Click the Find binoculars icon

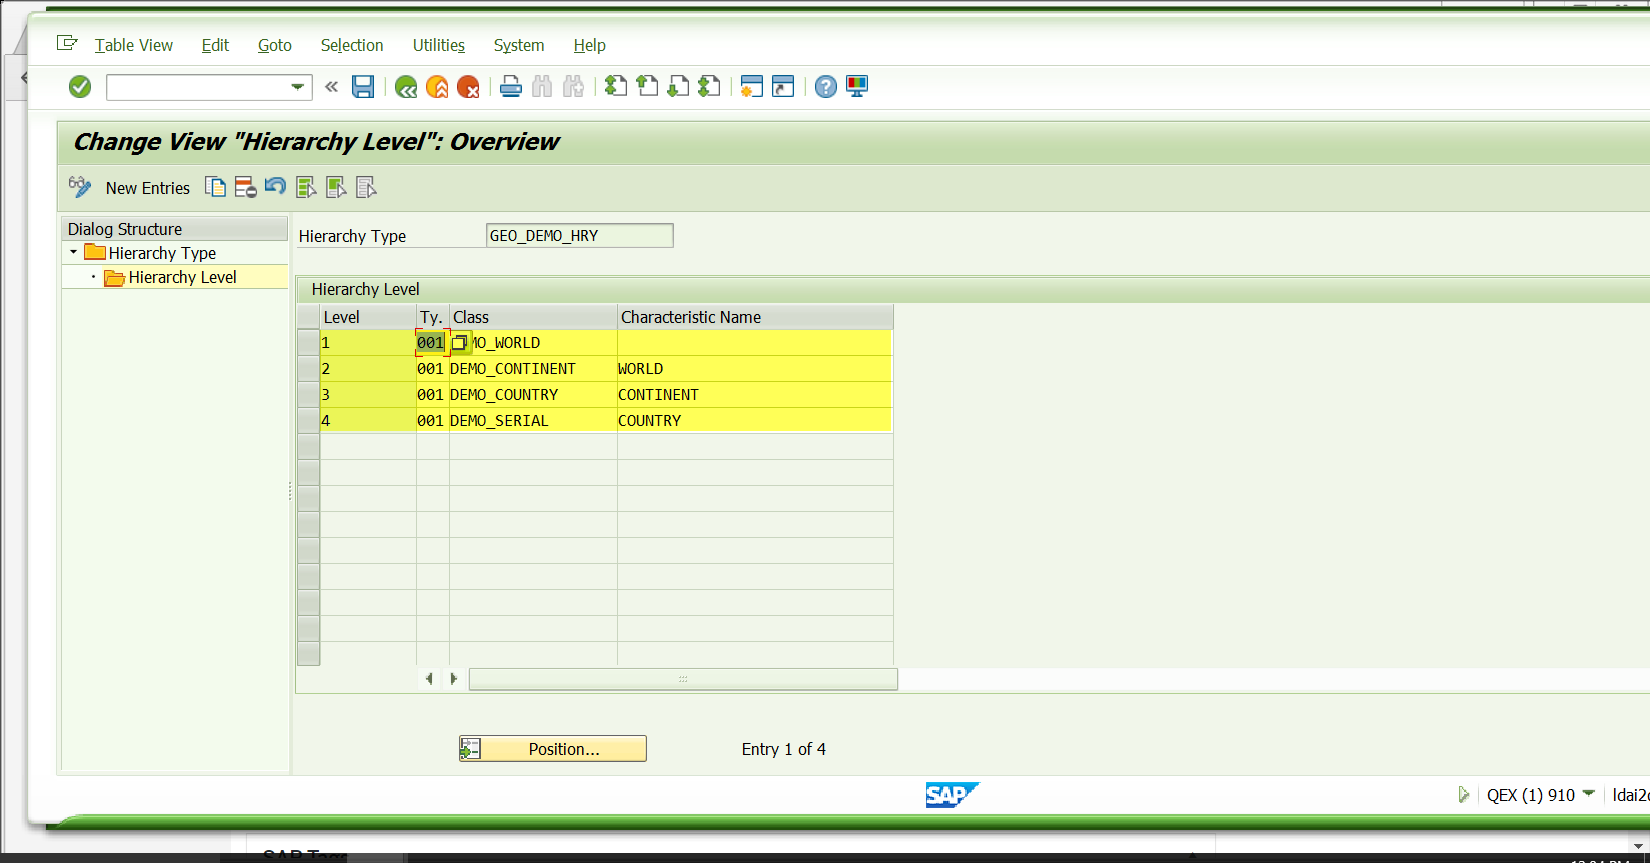coord(542,87)
